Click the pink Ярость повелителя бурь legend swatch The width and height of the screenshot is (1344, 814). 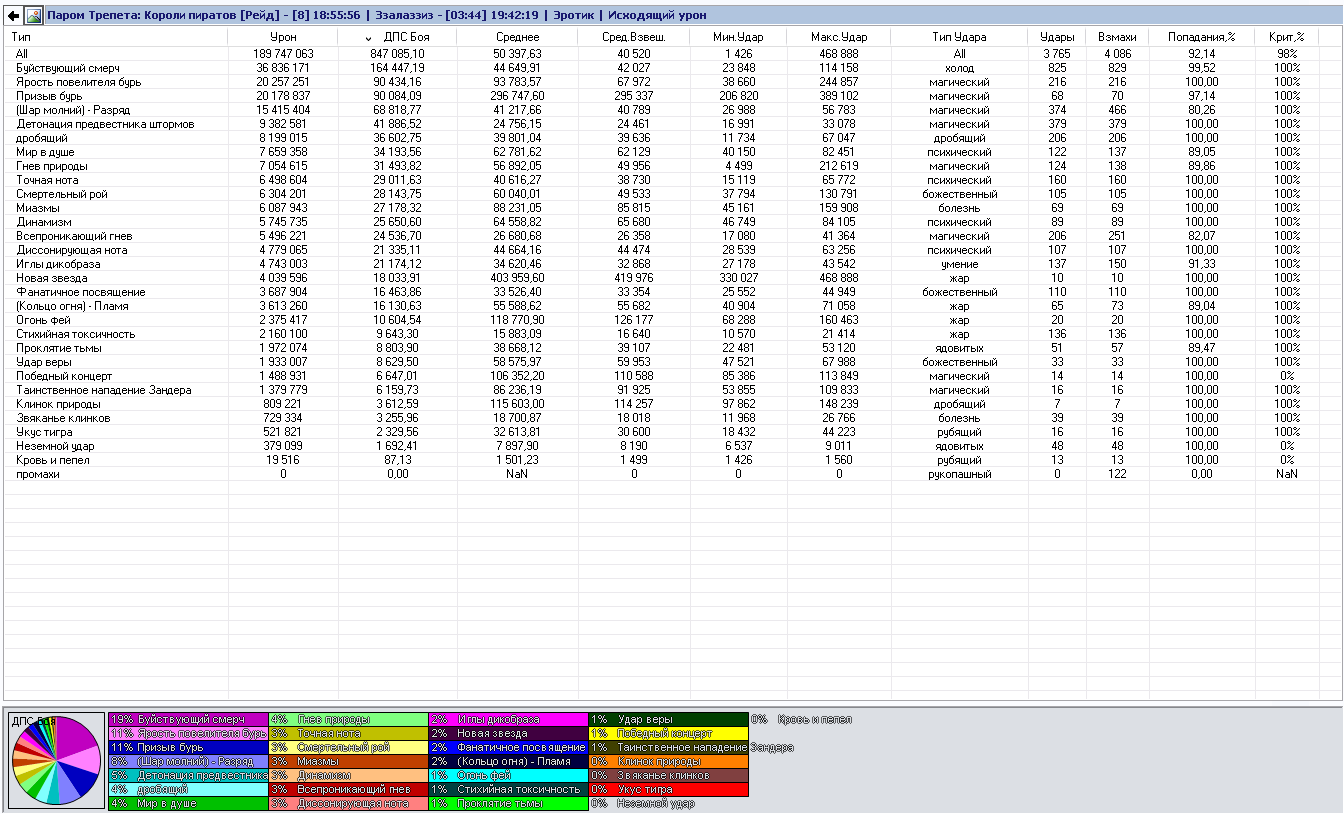click(x=188, y=733)
